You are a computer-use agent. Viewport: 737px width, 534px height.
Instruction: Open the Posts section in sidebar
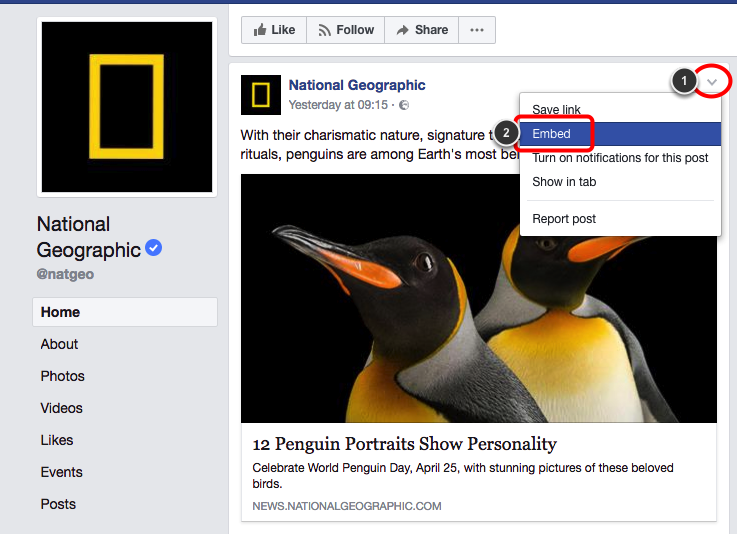[x=58, y=504]
